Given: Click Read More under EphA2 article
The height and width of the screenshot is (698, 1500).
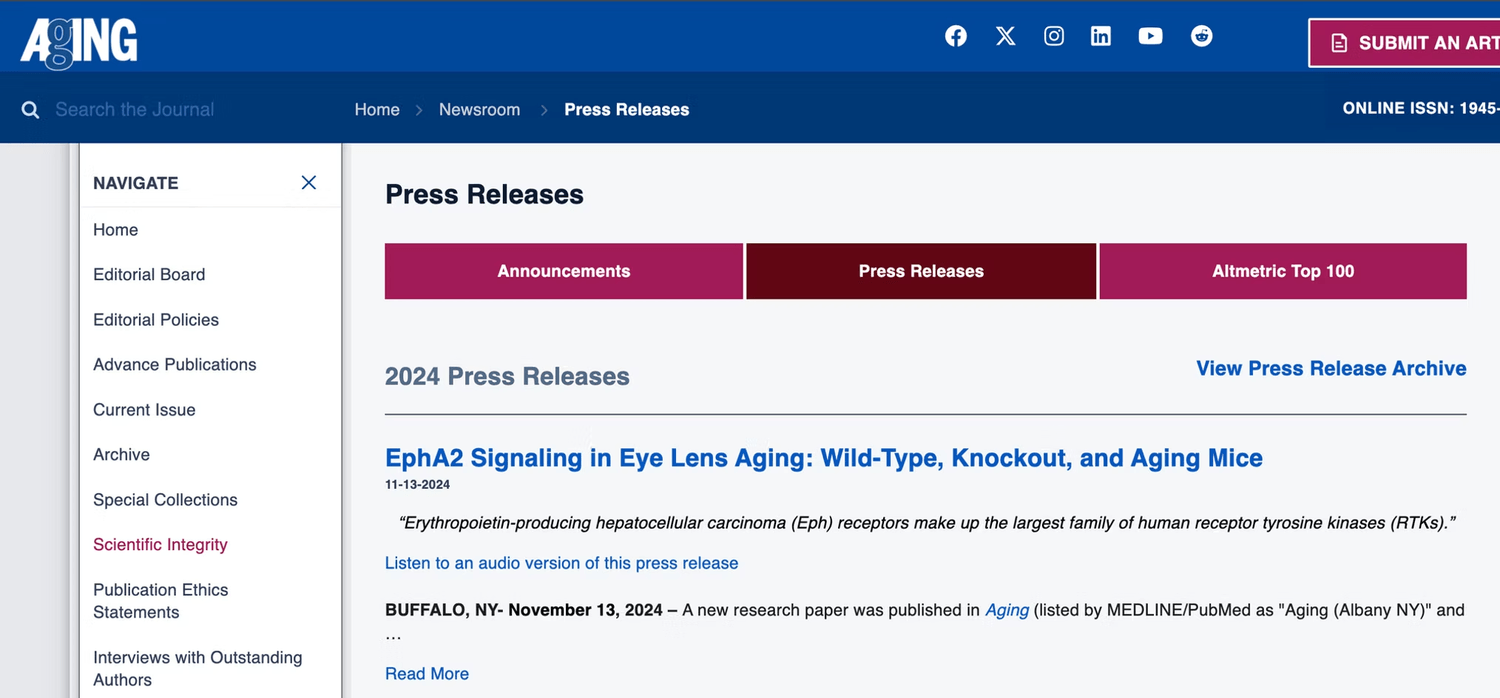Looking at the screenshot, I should pos(427,674).
